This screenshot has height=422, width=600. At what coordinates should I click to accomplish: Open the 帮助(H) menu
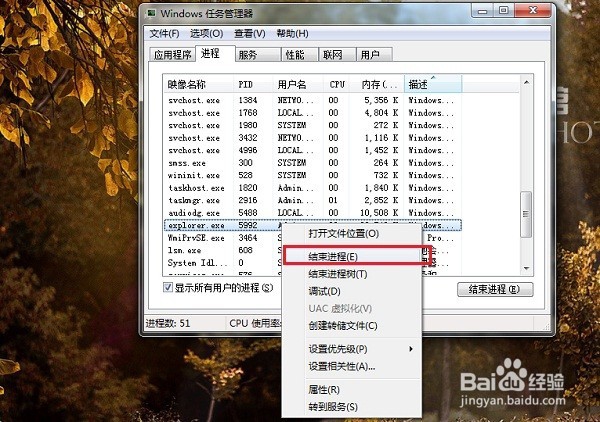click(x=292, y=34)
